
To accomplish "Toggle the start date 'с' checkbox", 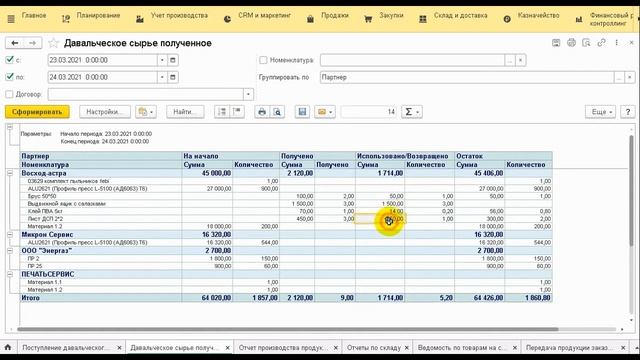I will [x=10, y=60].
